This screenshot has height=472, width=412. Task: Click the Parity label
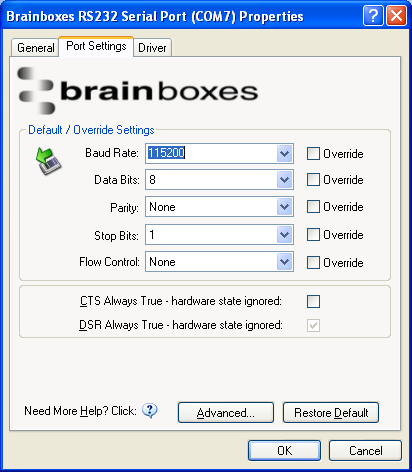(x=124, y=208)
